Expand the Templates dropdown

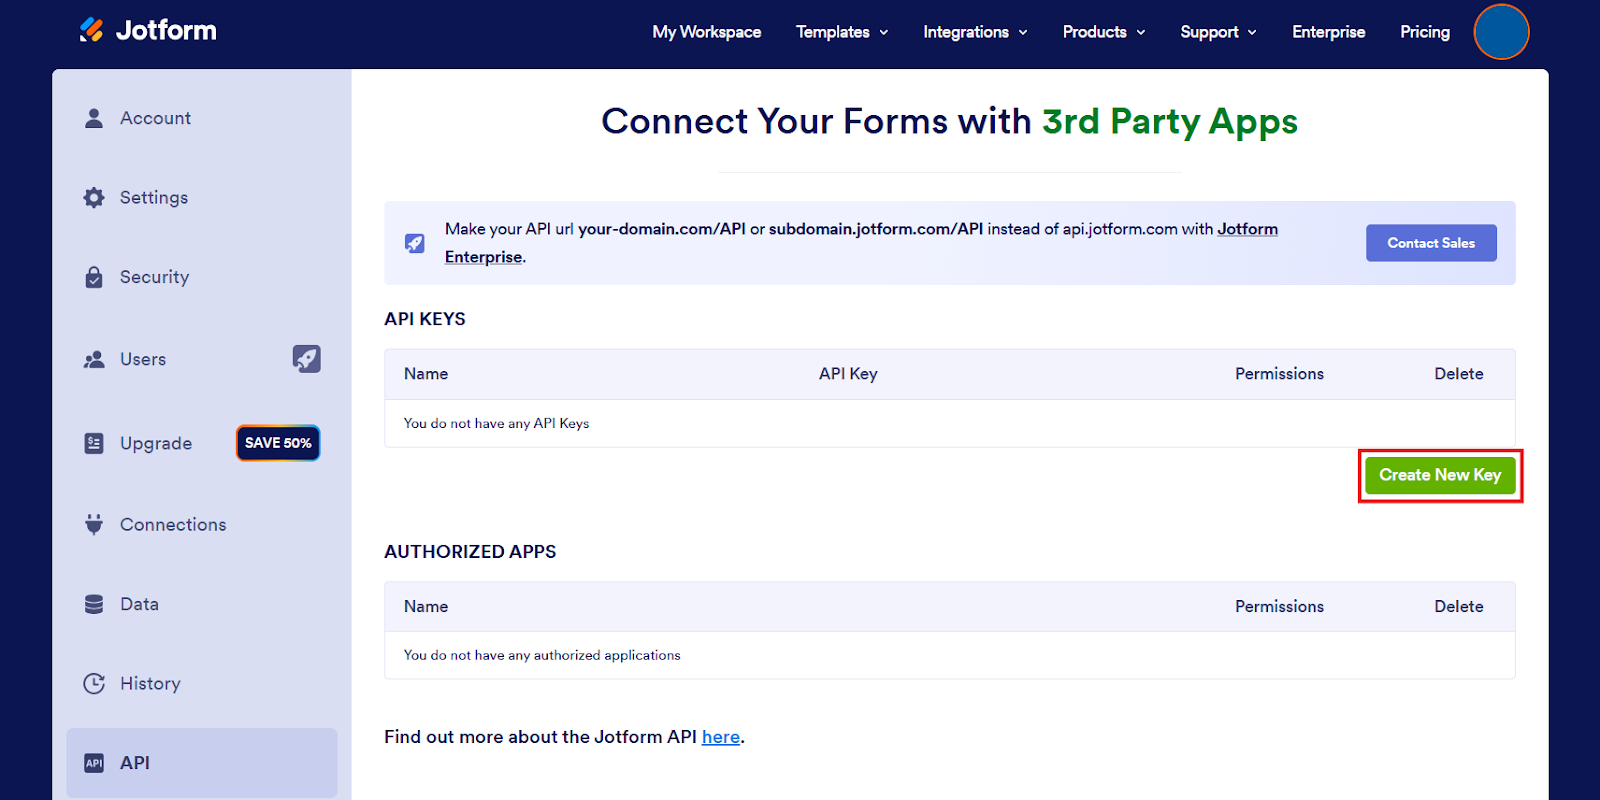(x=842, y=32)
